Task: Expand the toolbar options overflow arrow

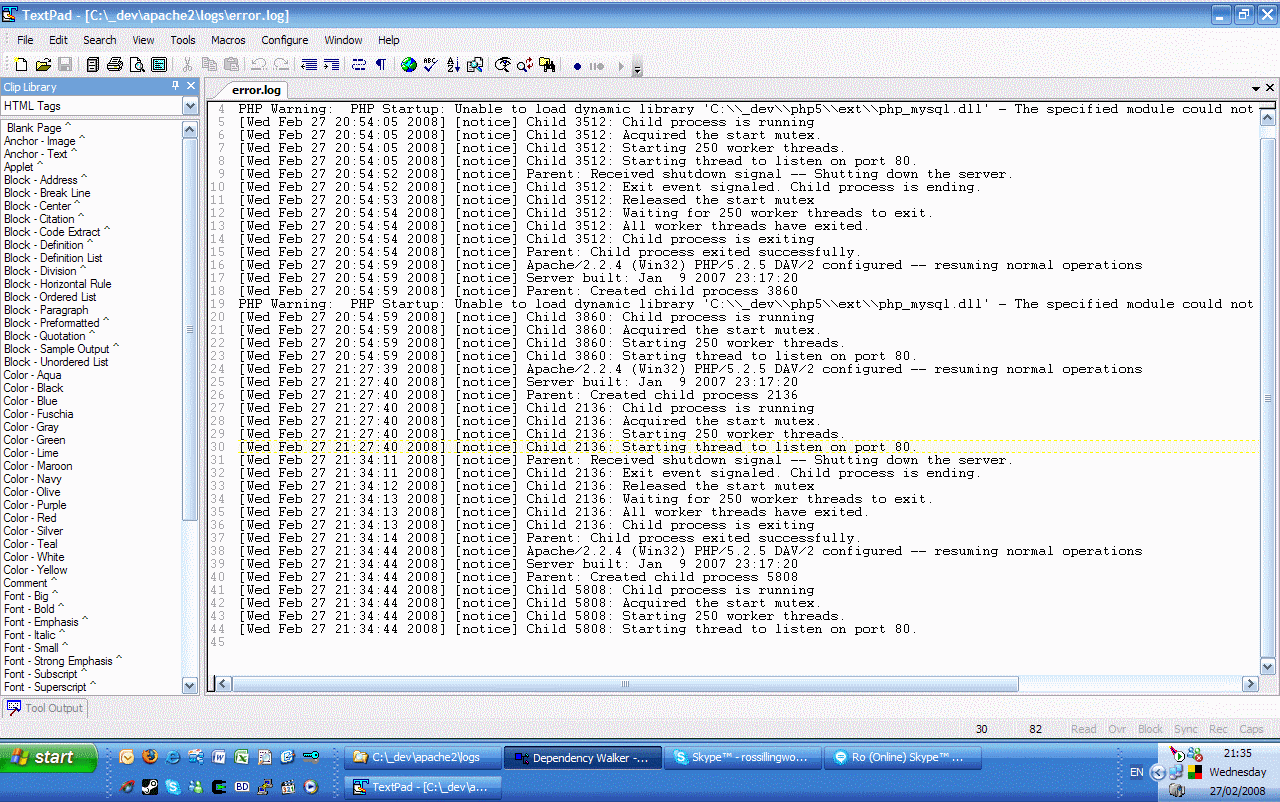Action: pos(638,67)
